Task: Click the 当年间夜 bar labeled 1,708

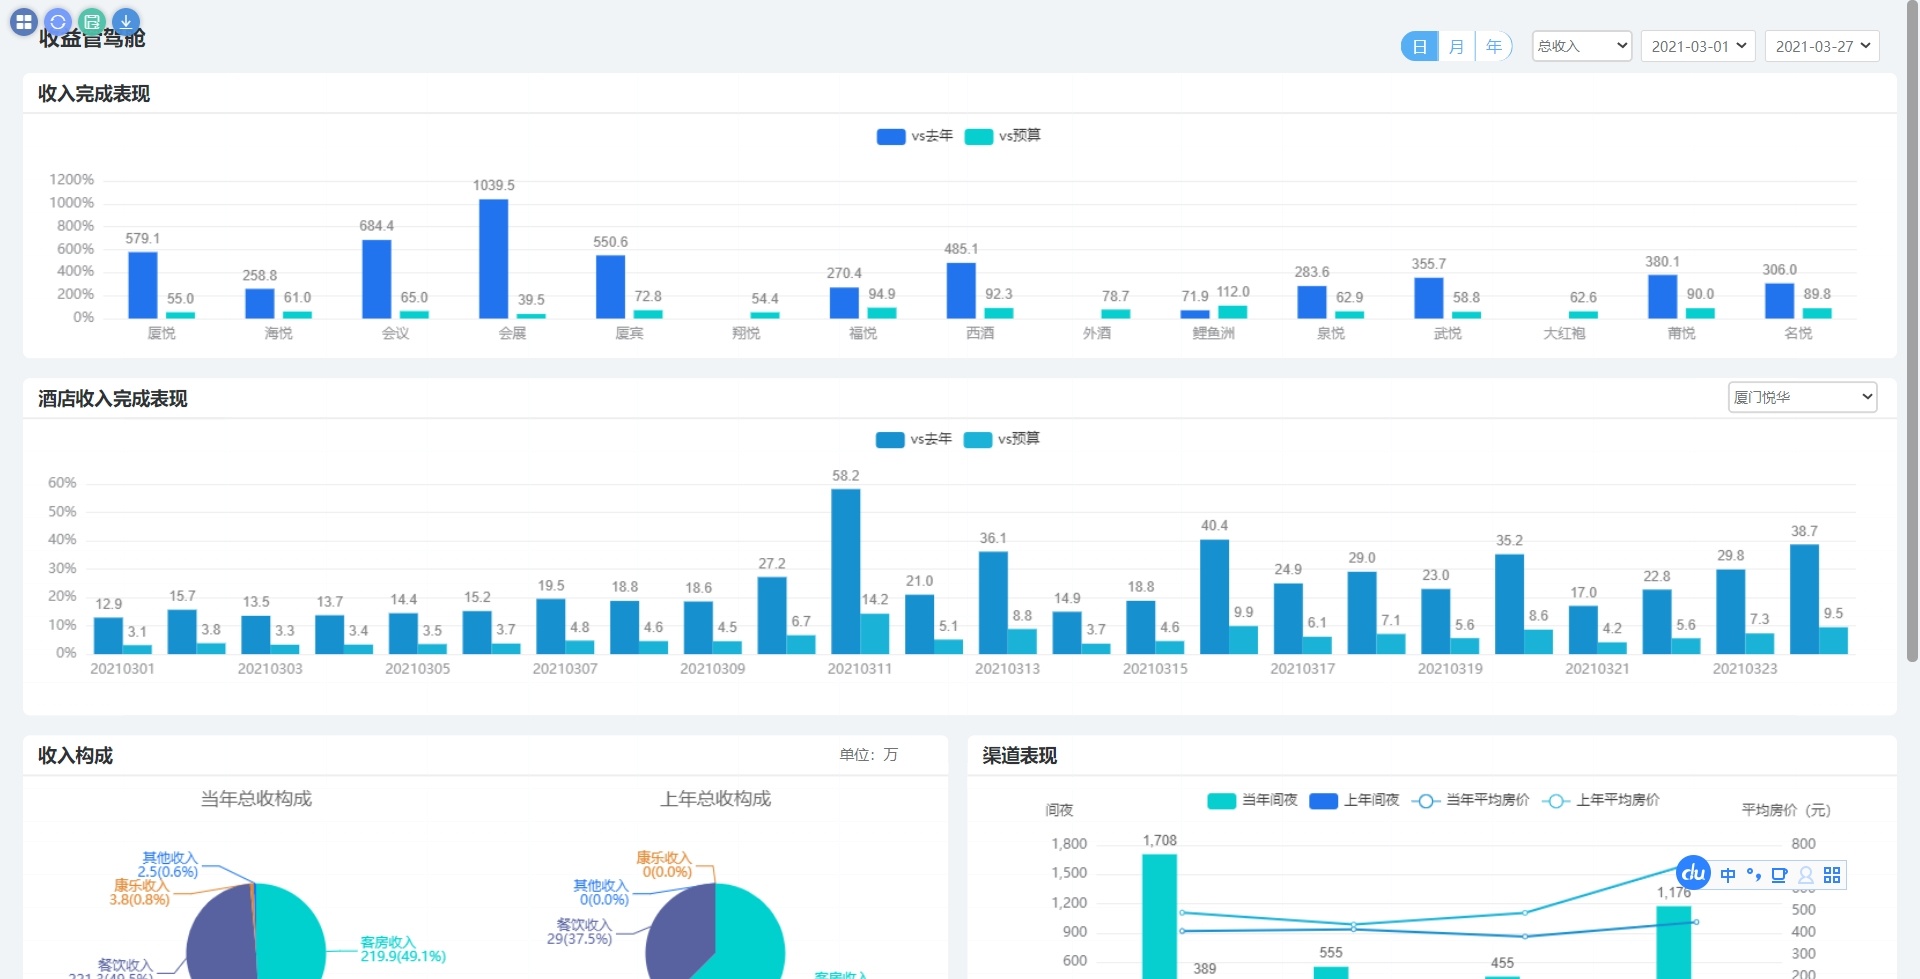Action: [1160, 916]
